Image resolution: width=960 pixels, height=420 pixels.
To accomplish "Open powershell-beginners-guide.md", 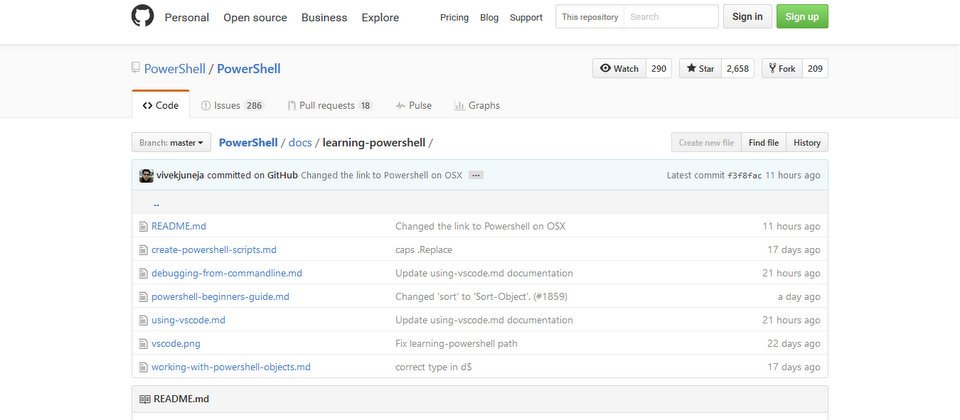I will coord(220,297).
